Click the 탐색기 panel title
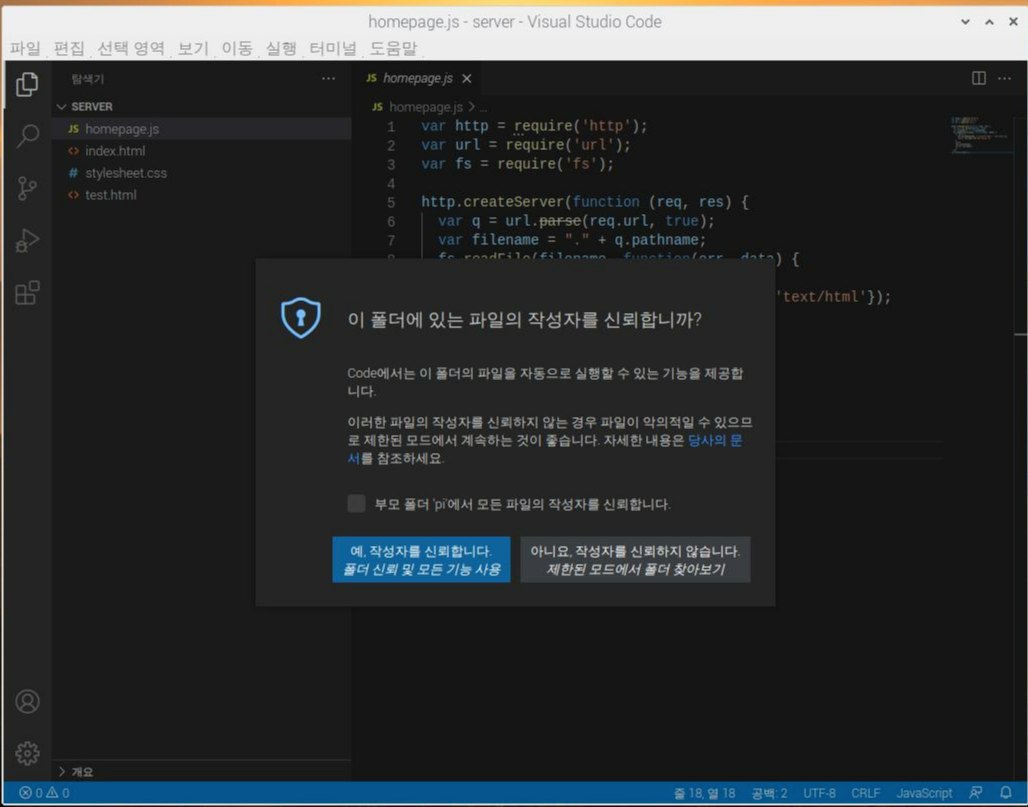The image size is (1028, 807). pyautogui.click(x=88, y=79)
